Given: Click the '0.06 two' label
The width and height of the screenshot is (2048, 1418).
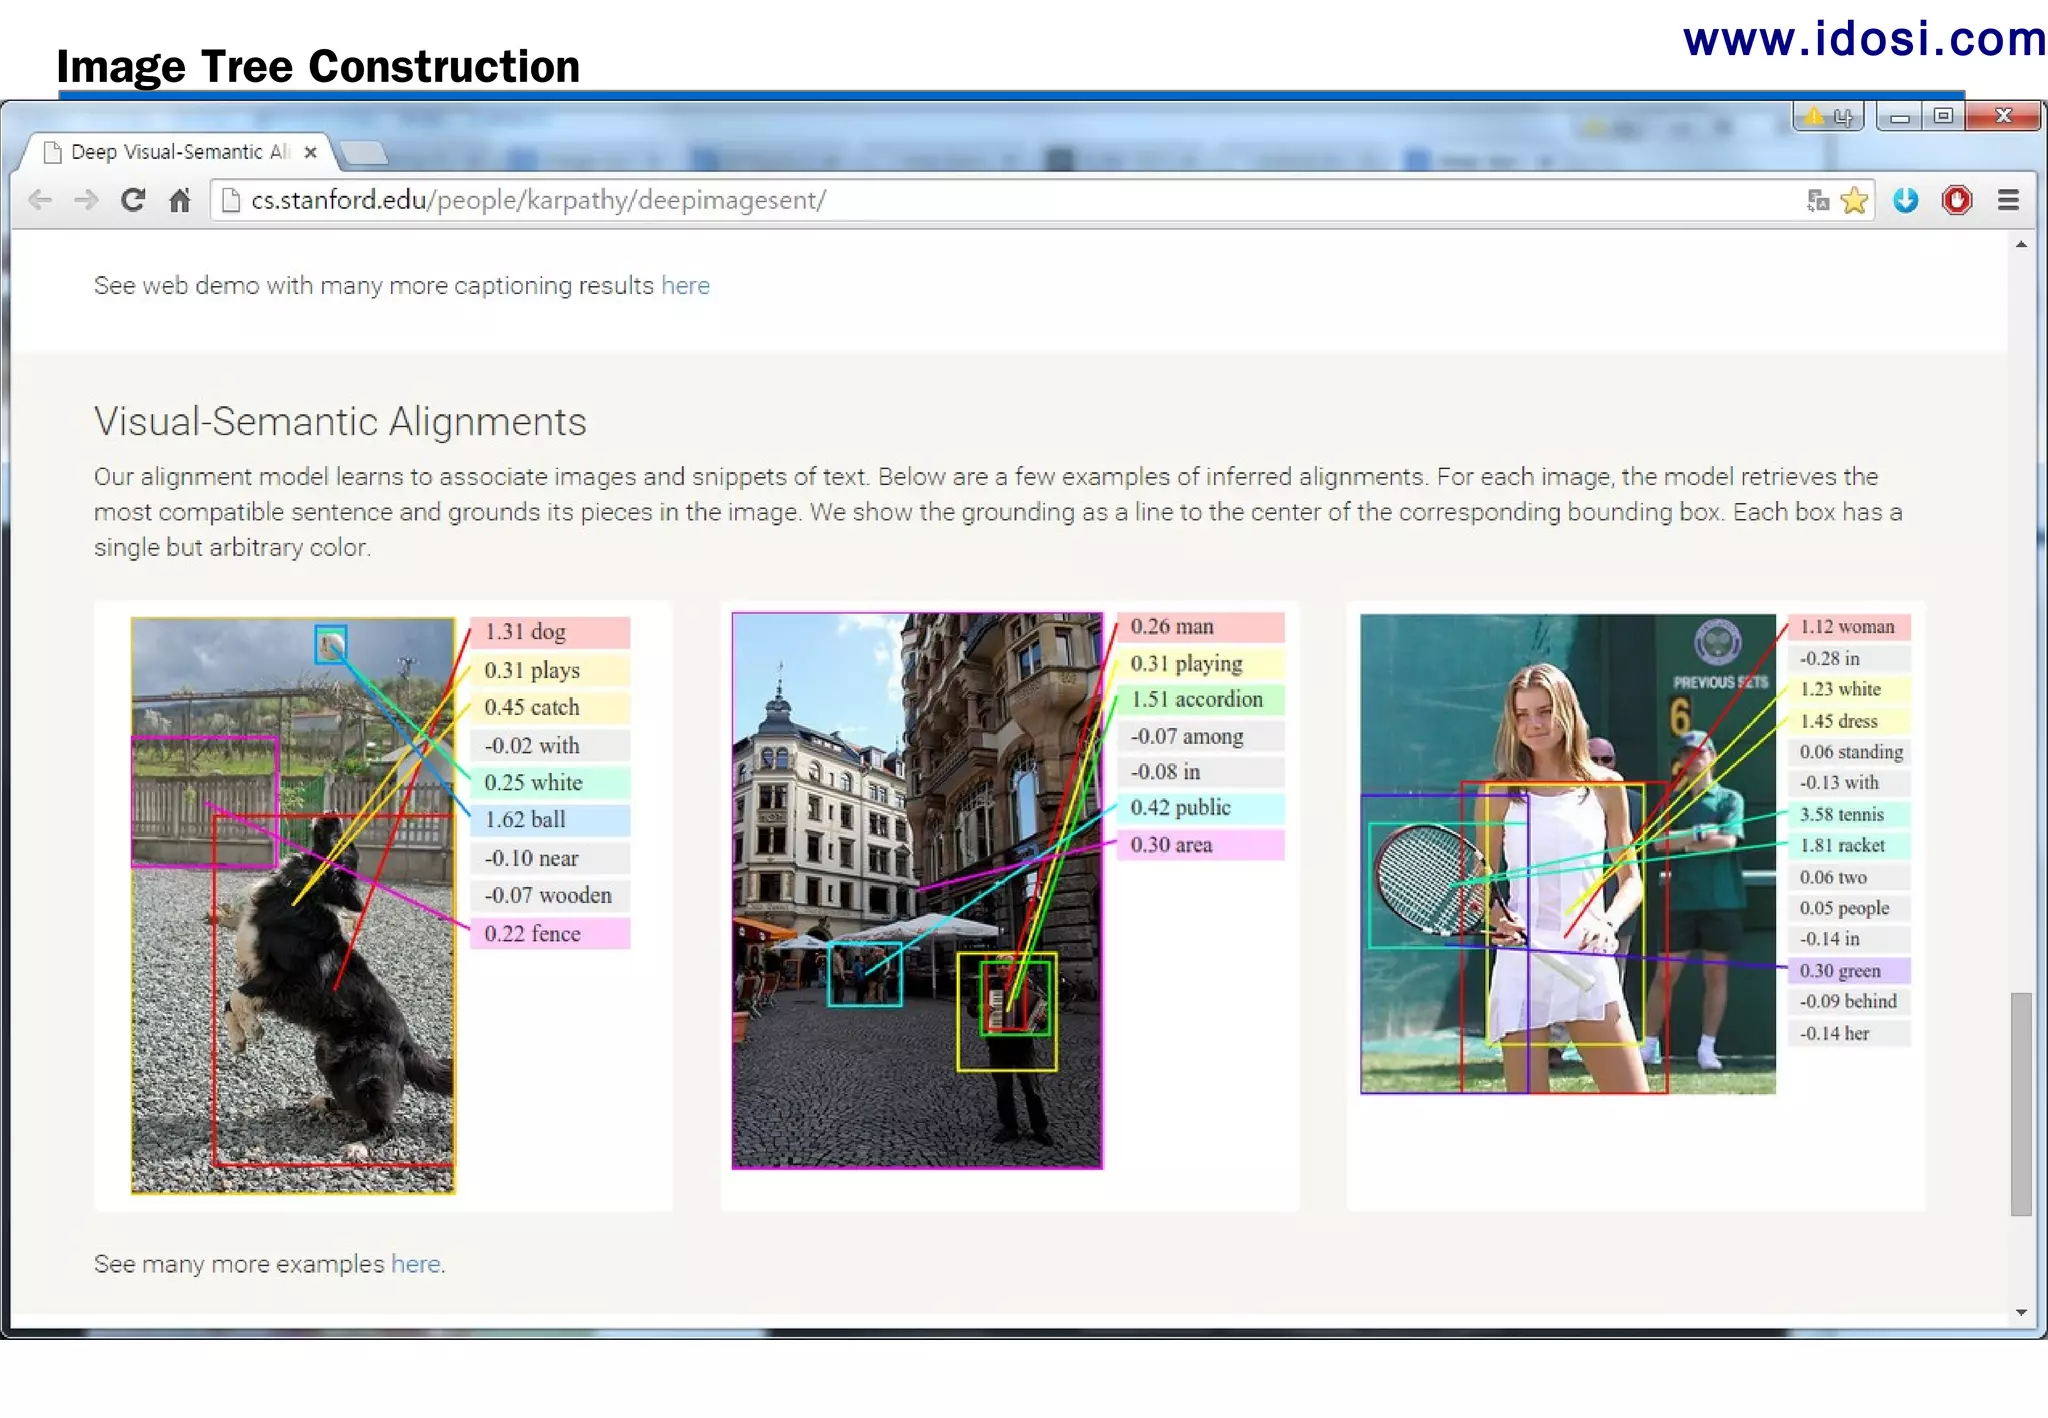Looking at the screenshot, I should pos(1849,877).
